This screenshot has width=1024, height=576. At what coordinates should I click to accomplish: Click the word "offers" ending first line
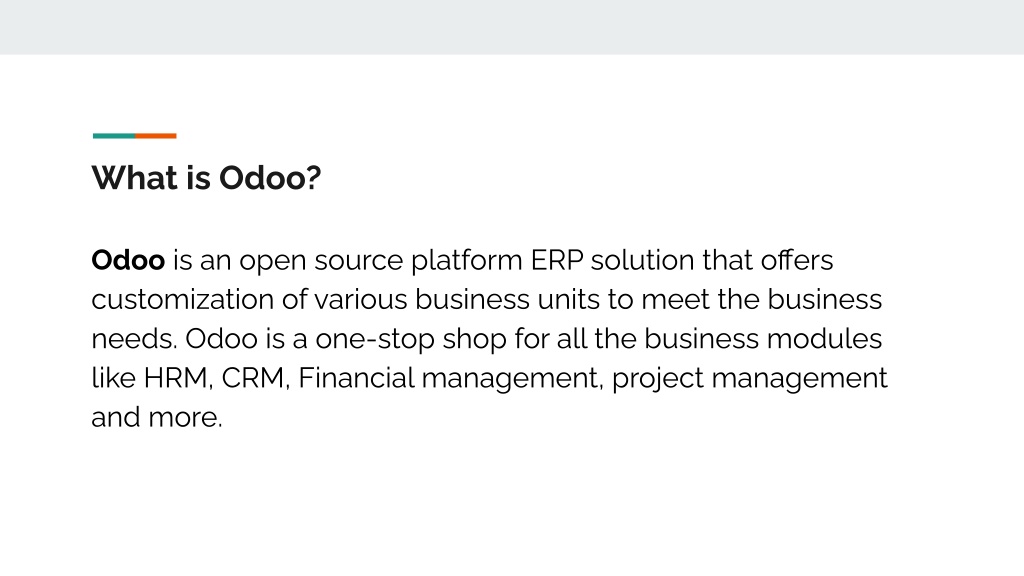(797, 261)
